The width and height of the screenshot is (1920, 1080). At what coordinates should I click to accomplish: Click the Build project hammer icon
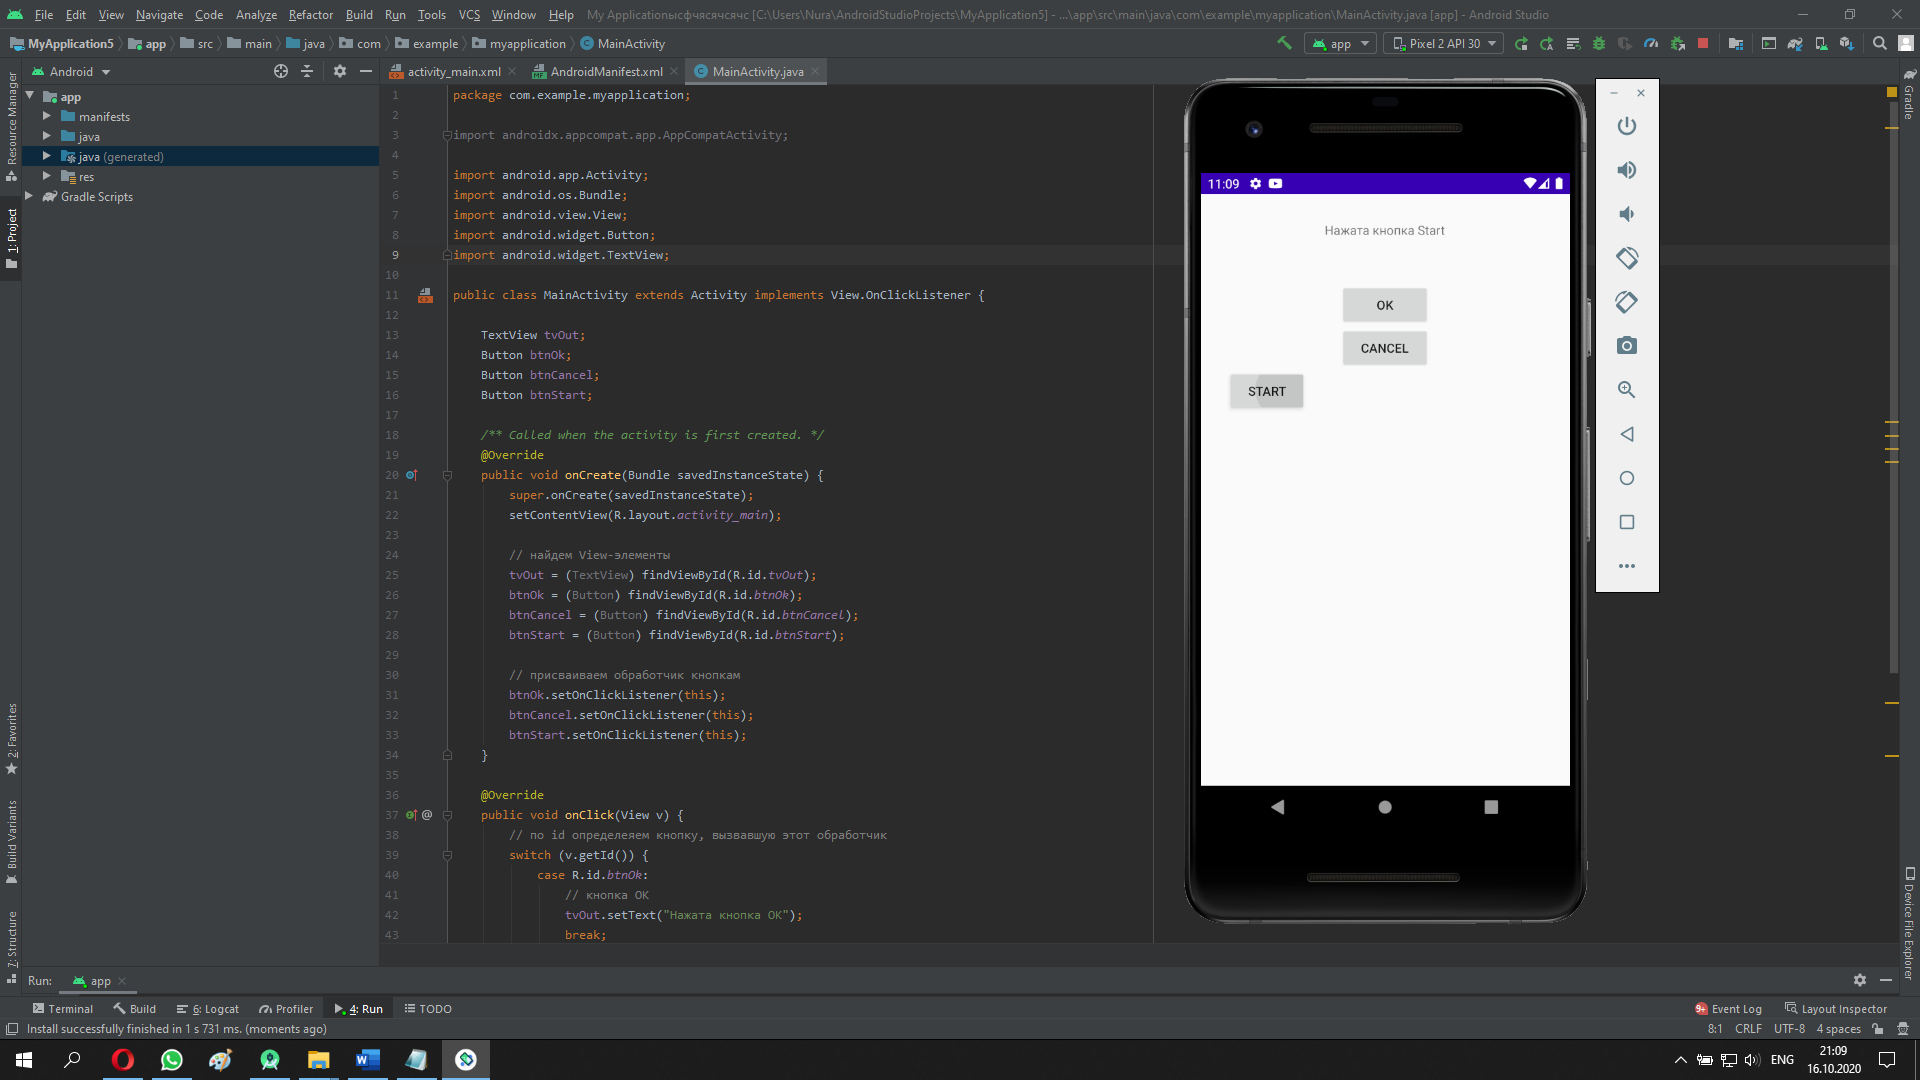pos(1284,43)
